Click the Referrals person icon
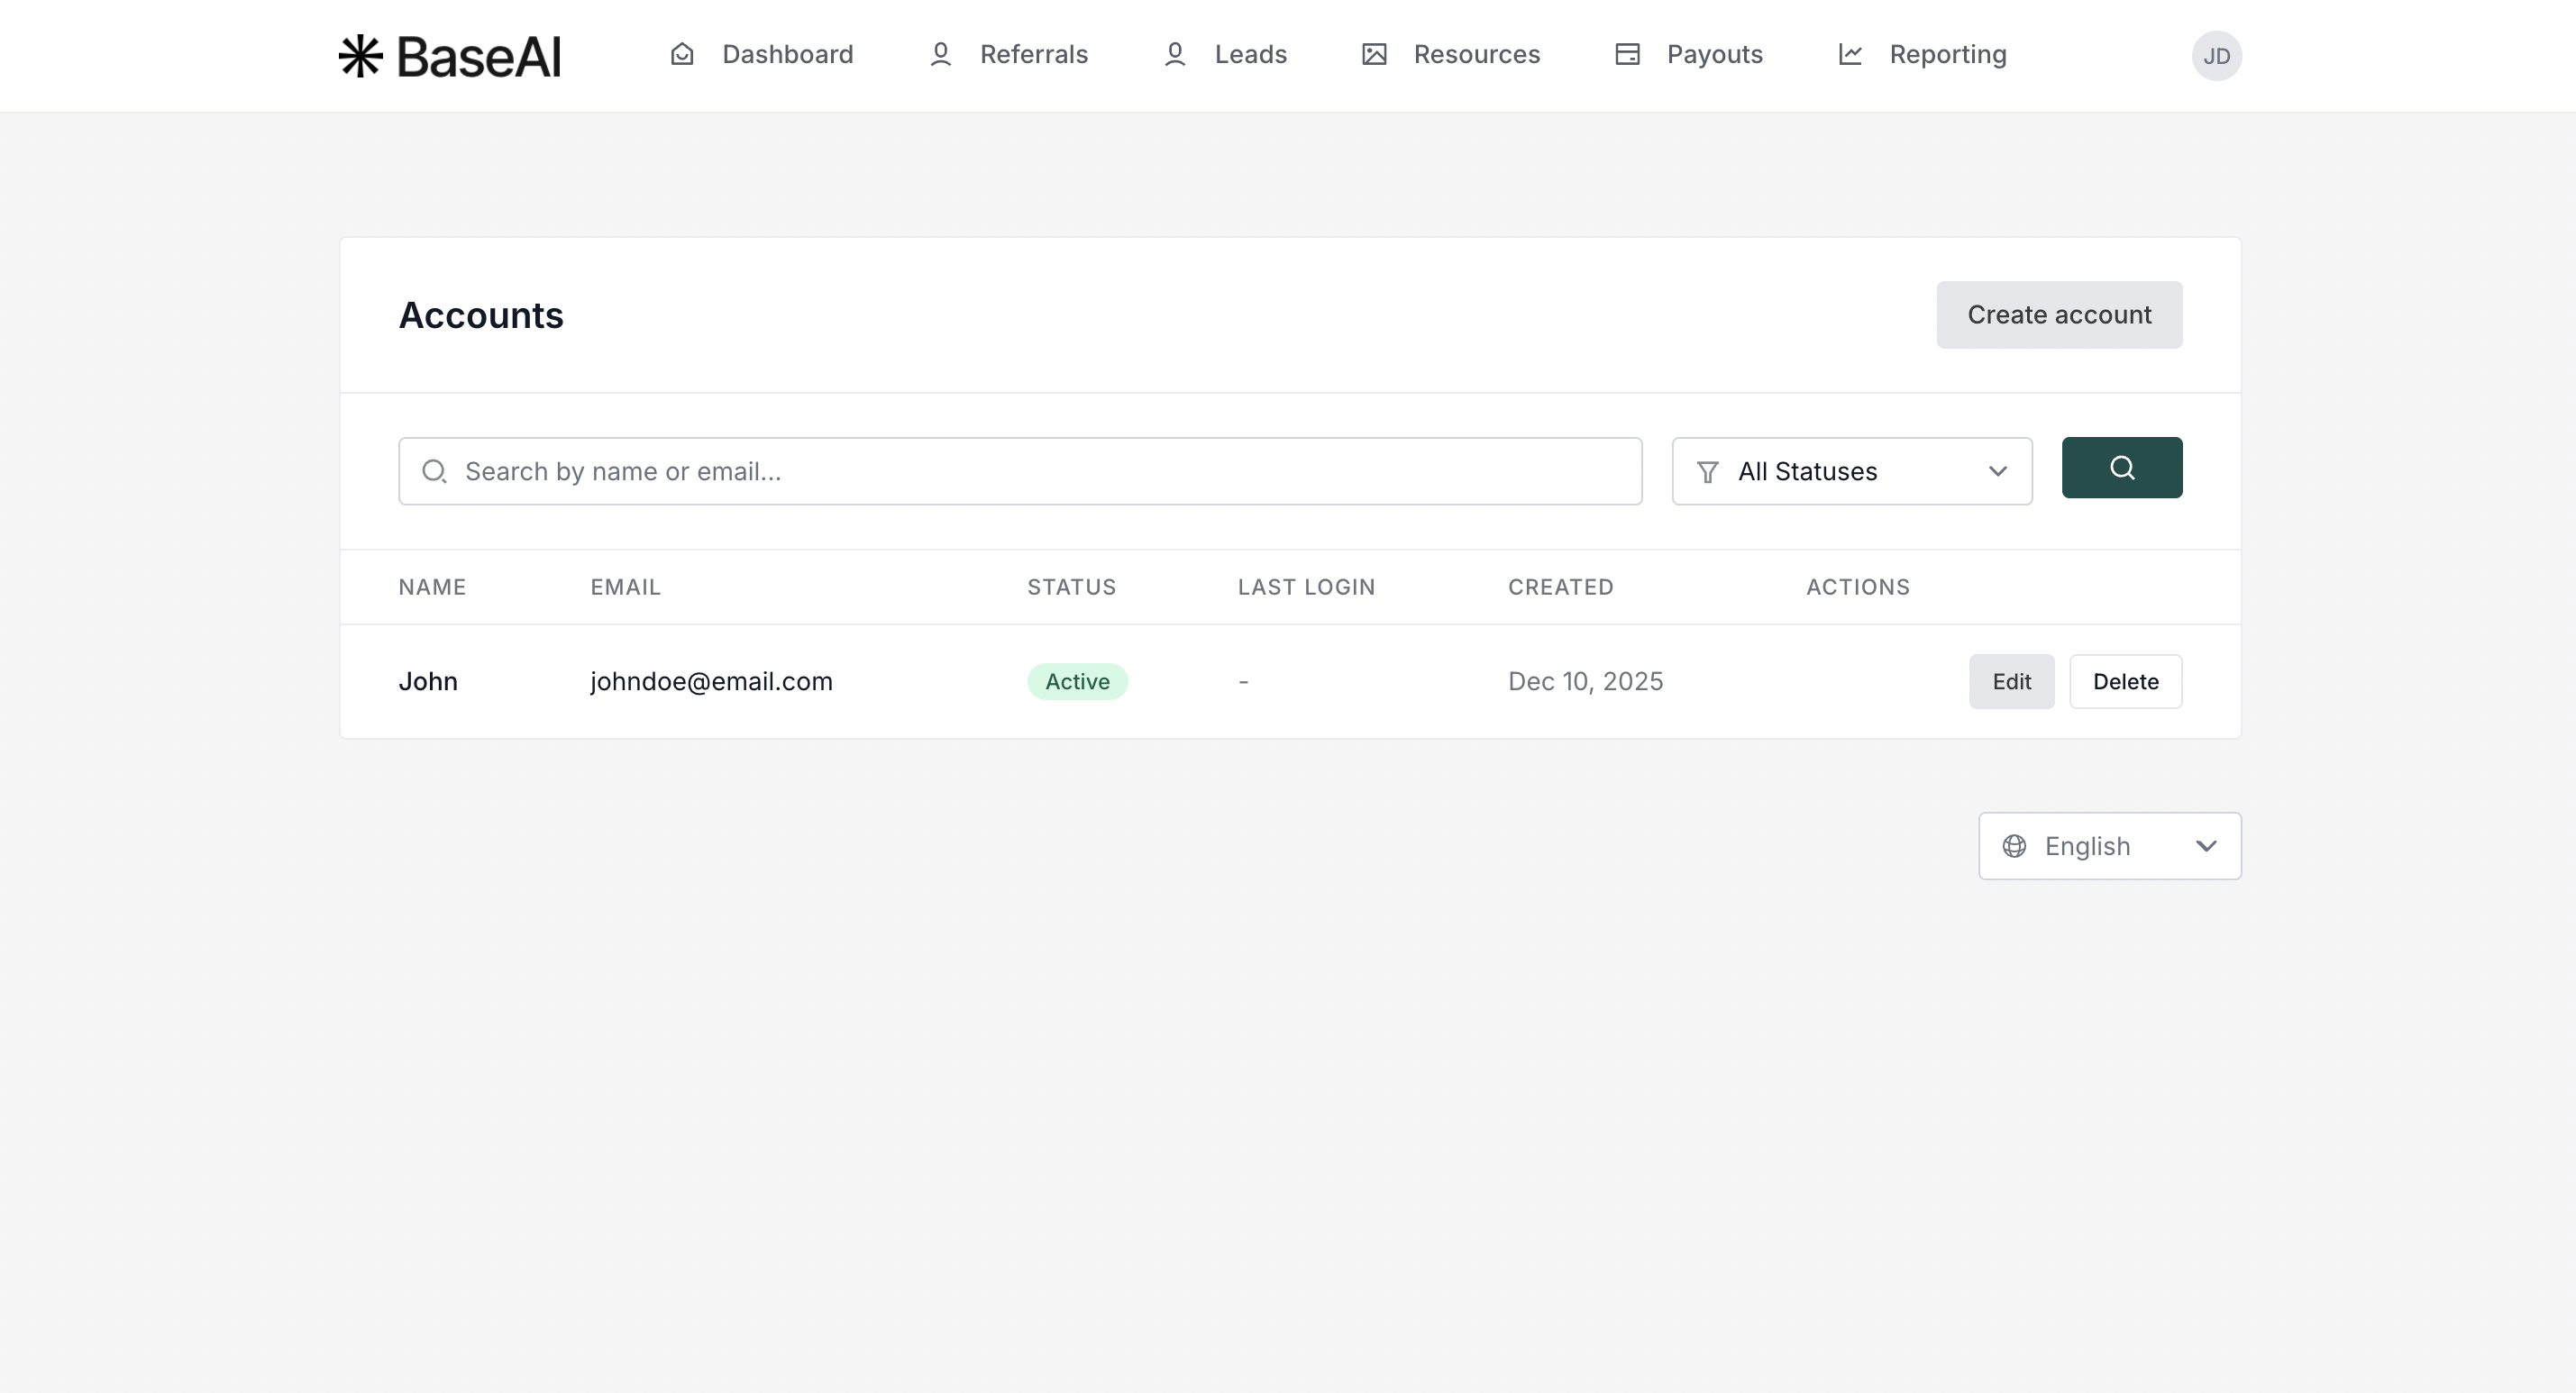2576x1393 pixels. click(x=940, y=54)
